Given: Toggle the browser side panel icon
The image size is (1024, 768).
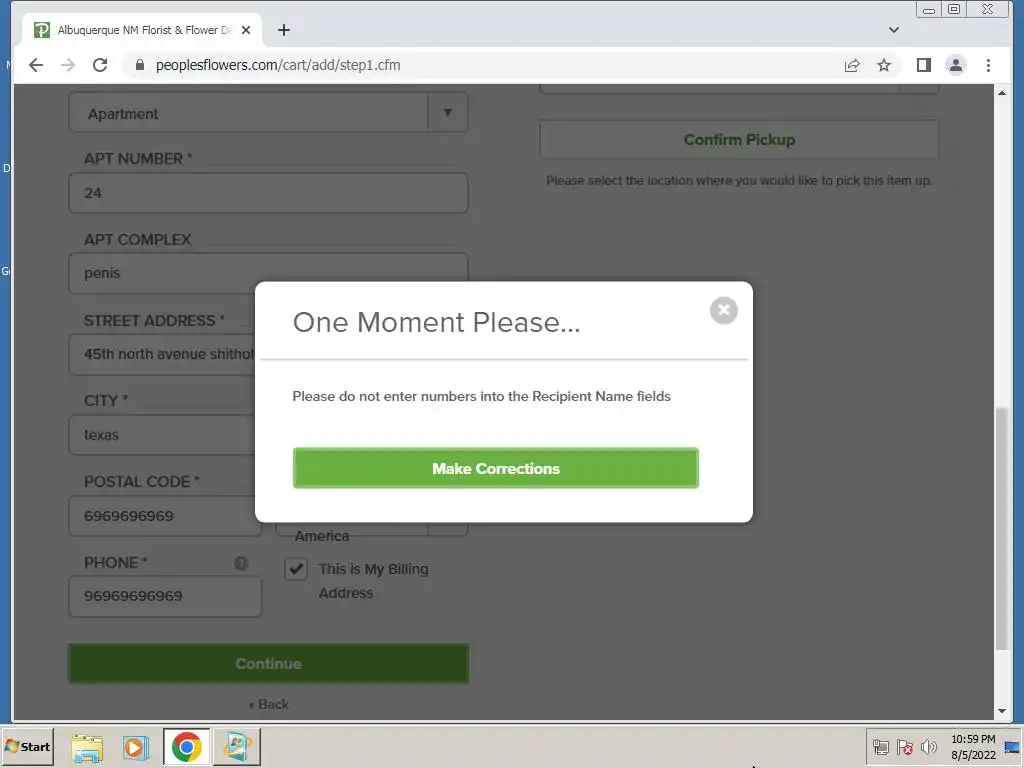Looking at the screenshot, I should [923, 65].
